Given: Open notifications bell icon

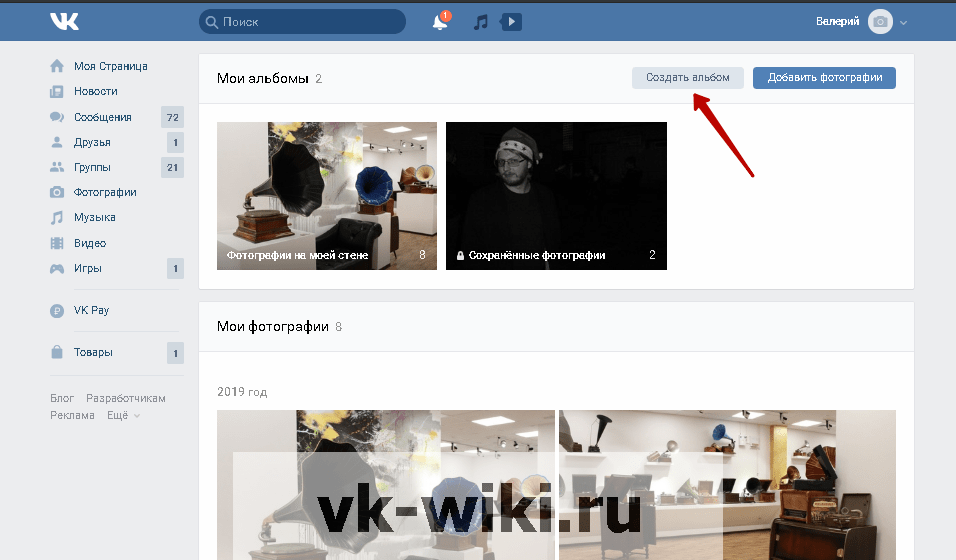Looking at the screenshot, I should pos(440,22).
